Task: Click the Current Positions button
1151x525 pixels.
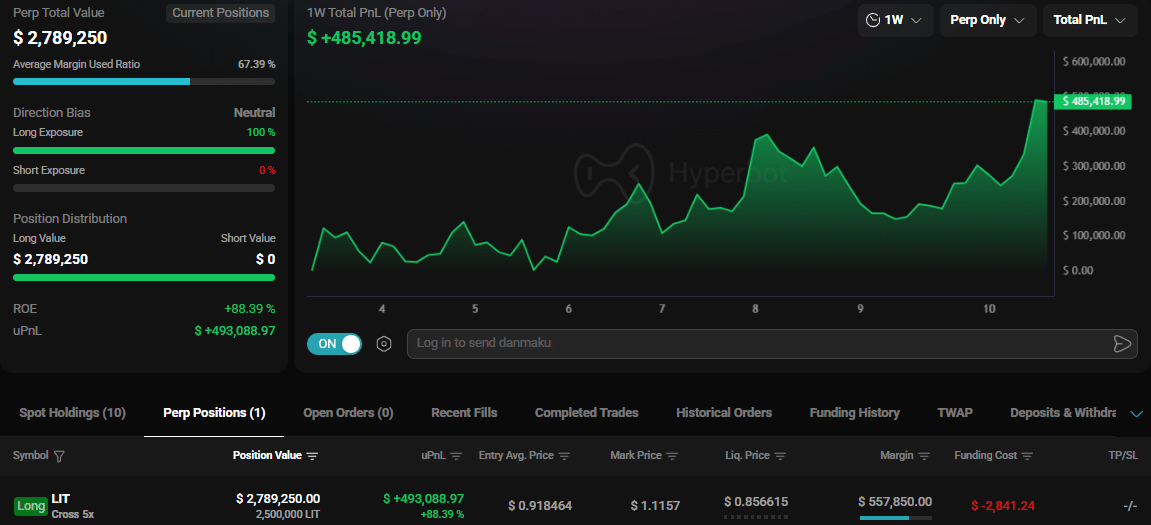Action: click(220, 13)
